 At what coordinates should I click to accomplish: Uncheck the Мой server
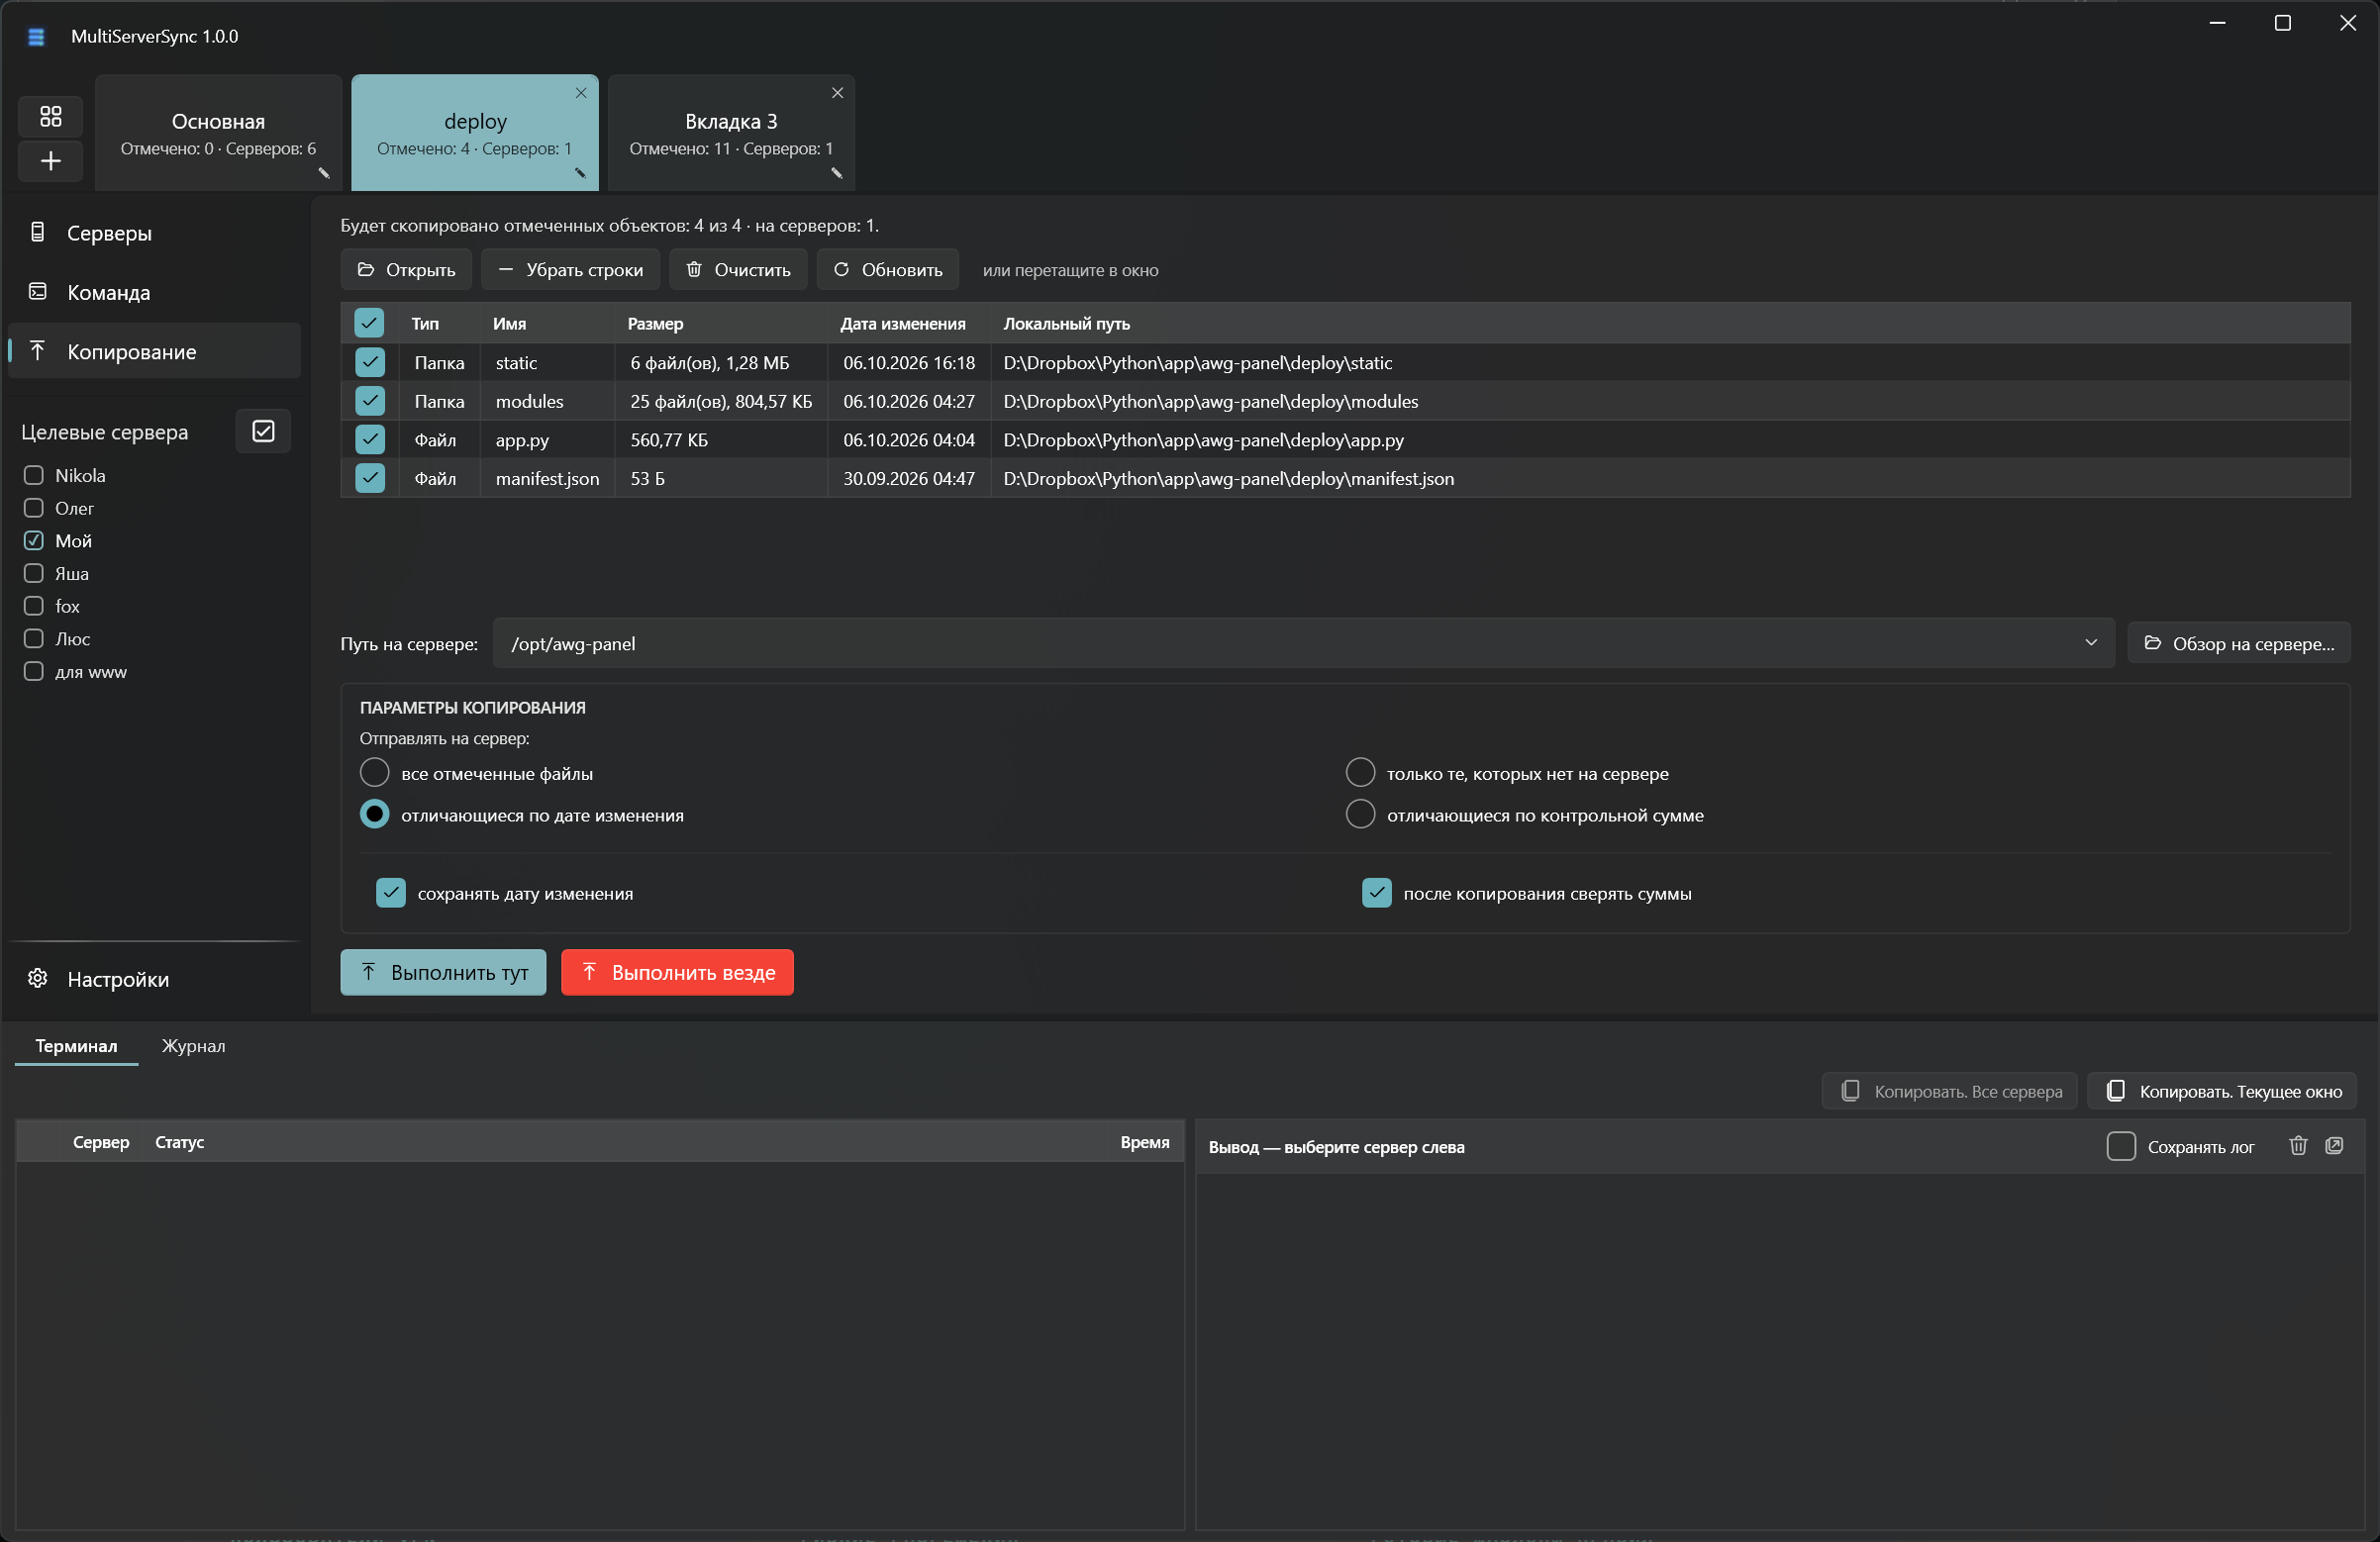click(x=34, y=540)
